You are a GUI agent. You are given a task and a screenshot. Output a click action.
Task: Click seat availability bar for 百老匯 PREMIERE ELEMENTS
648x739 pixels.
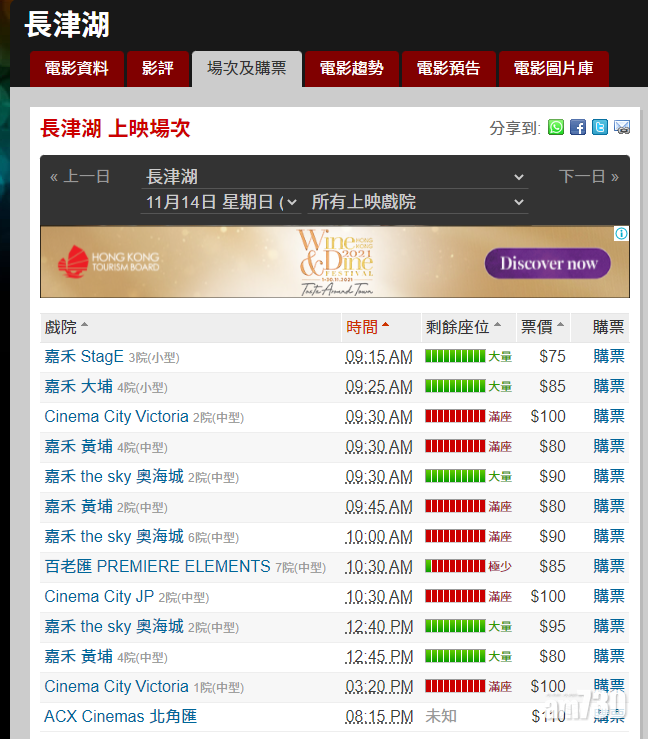[x=455, y=566]
